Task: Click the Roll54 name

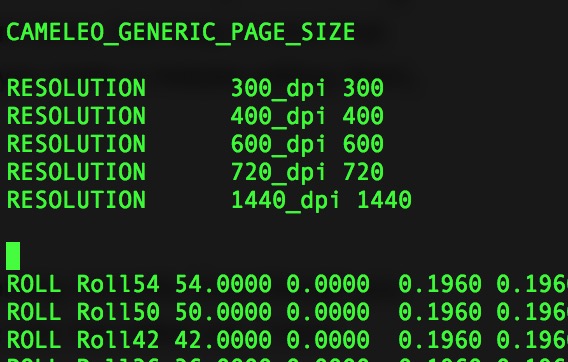Action: pos(118,284)
